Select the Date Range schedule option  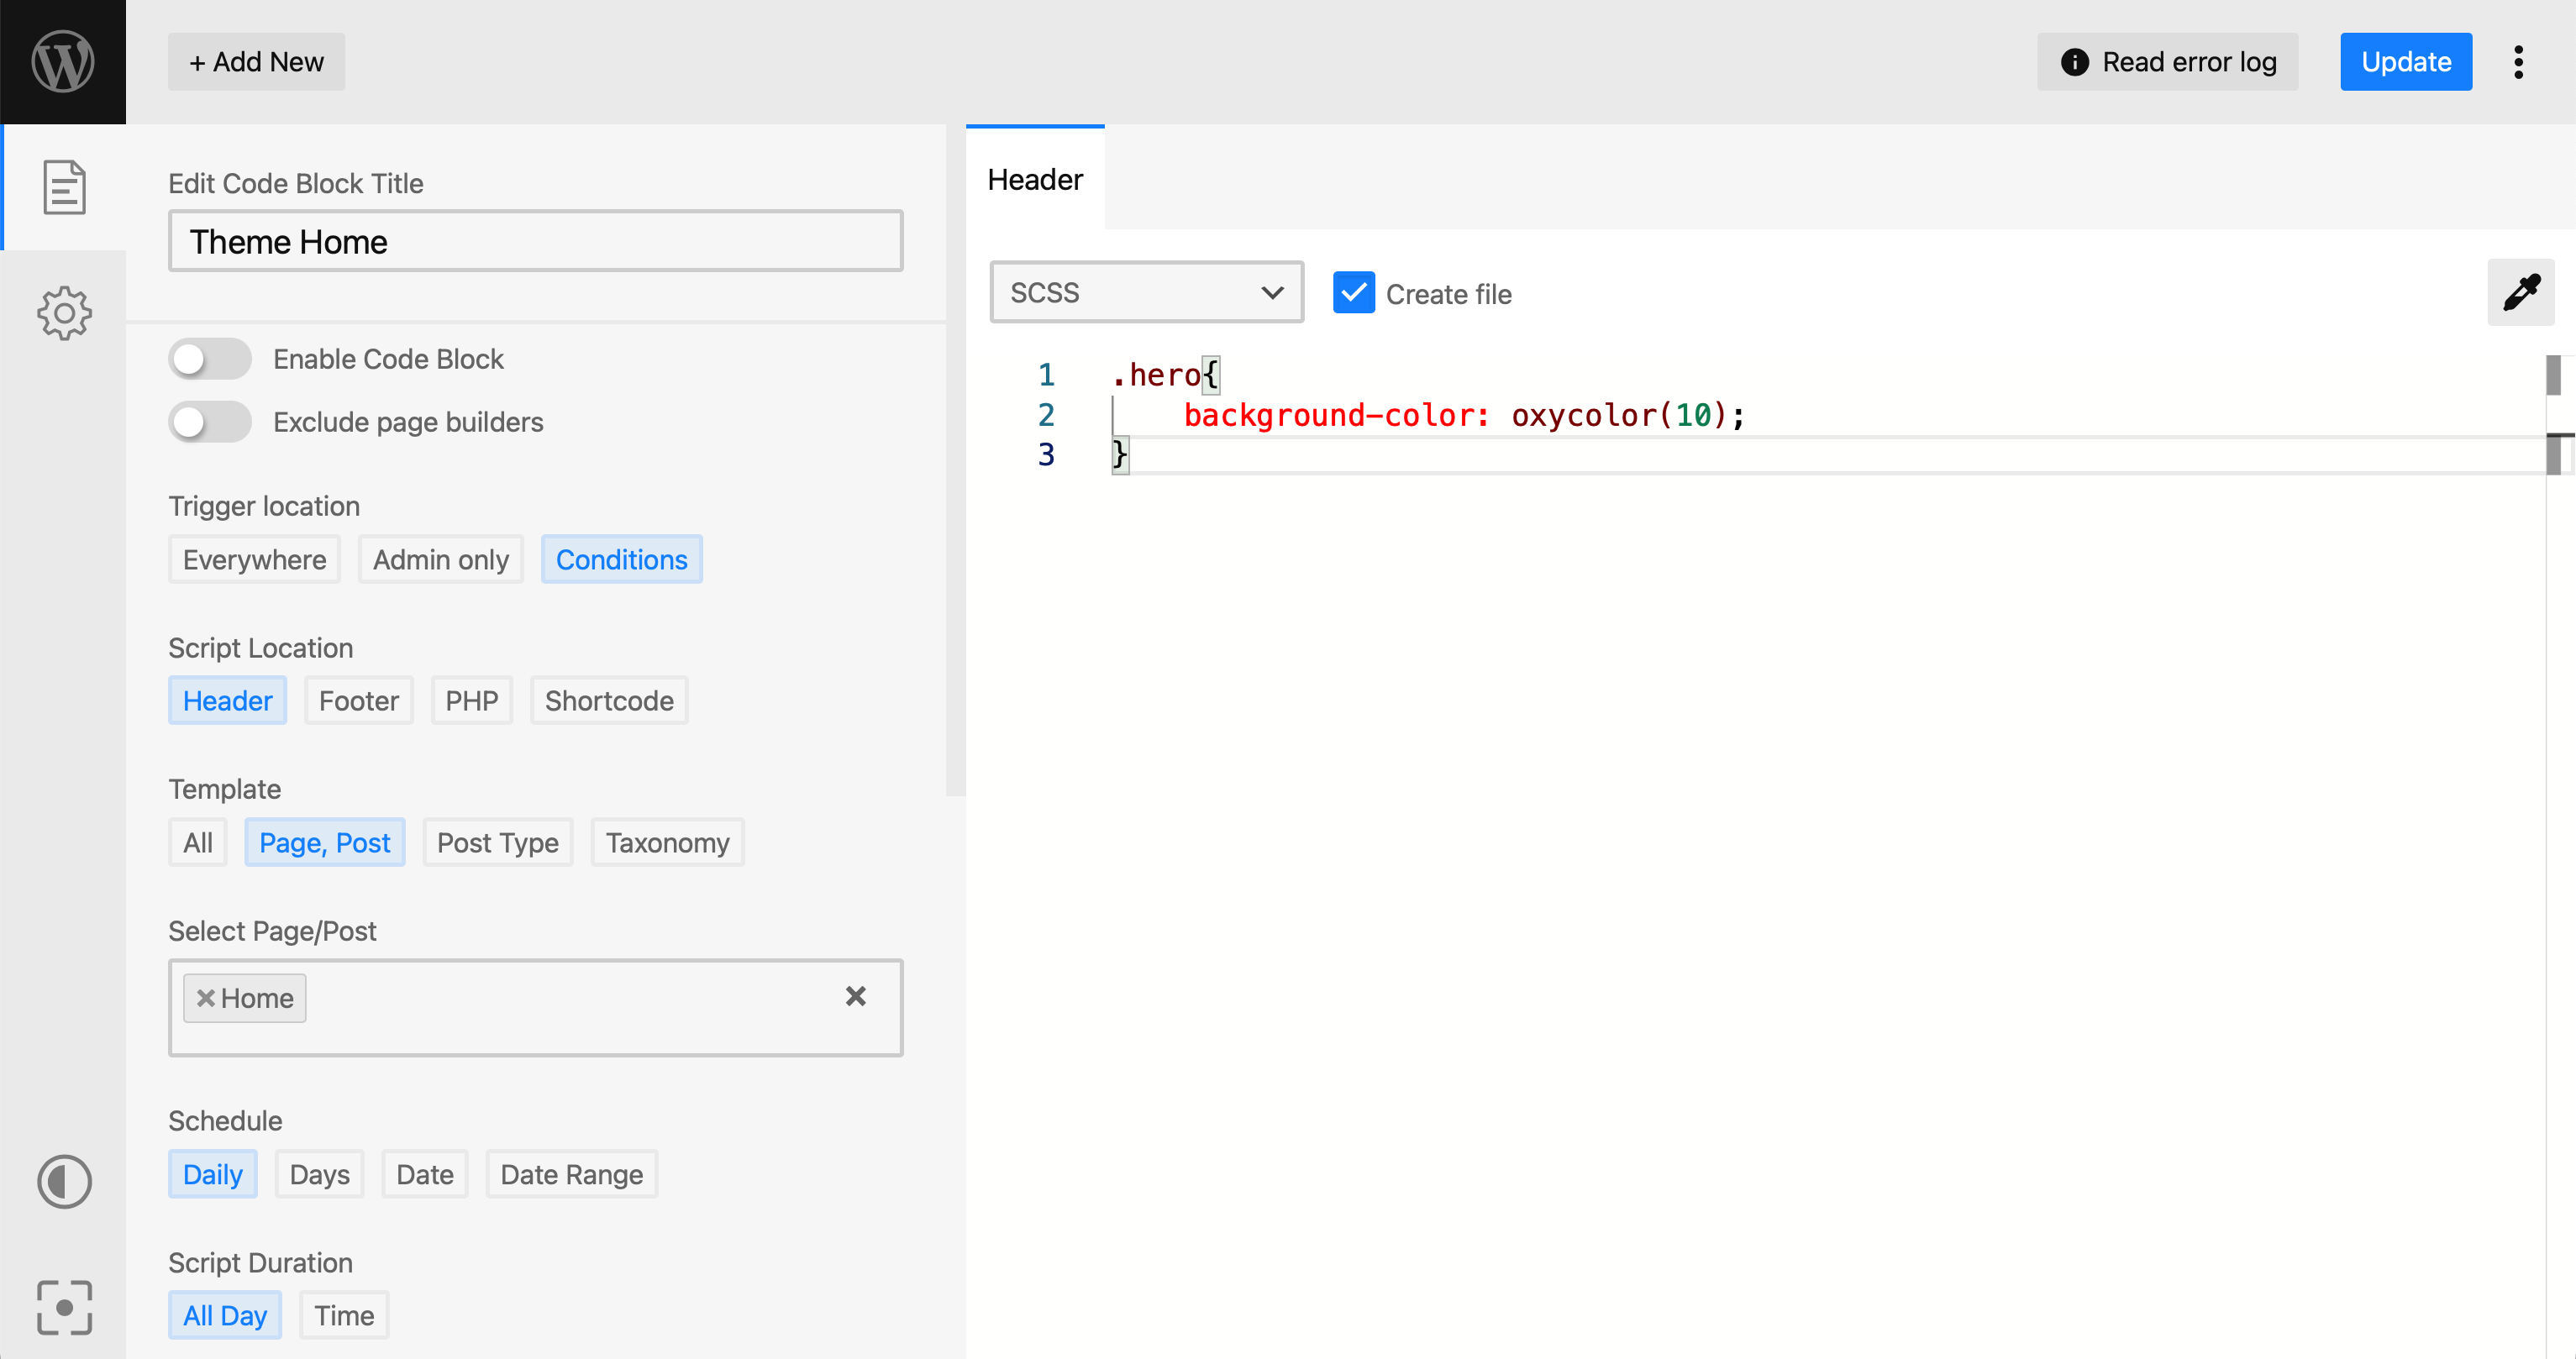pos(571,1174)
